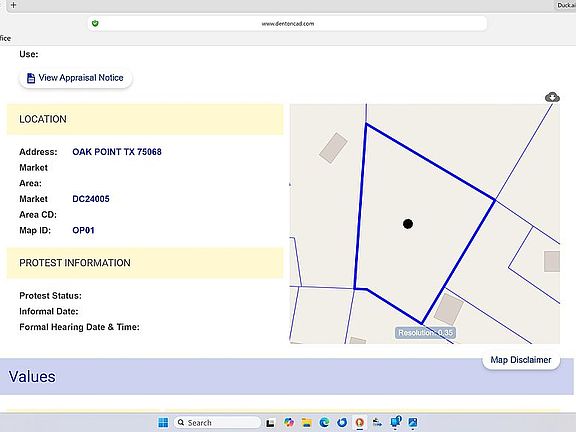Open File Explorer from the taskbar

(x=306, y=422)
